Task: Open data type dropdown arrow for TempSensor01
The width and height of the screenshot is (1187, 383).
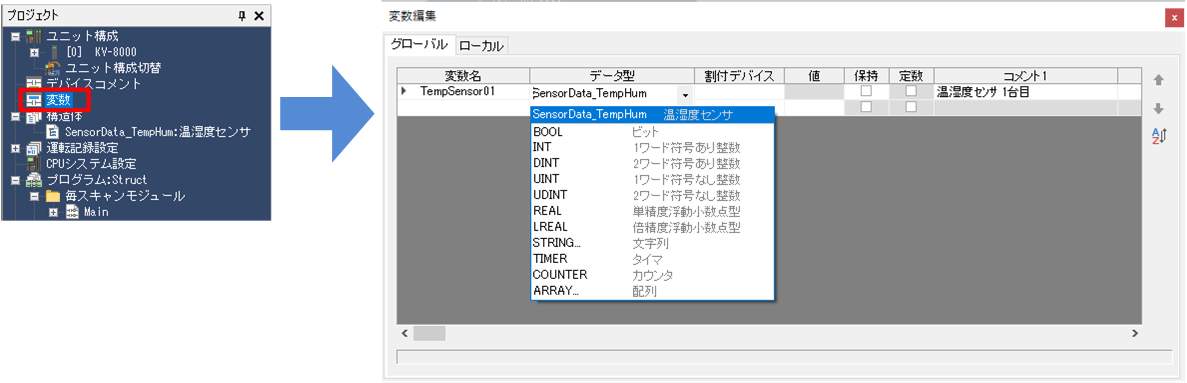Action: pos(685,95)
